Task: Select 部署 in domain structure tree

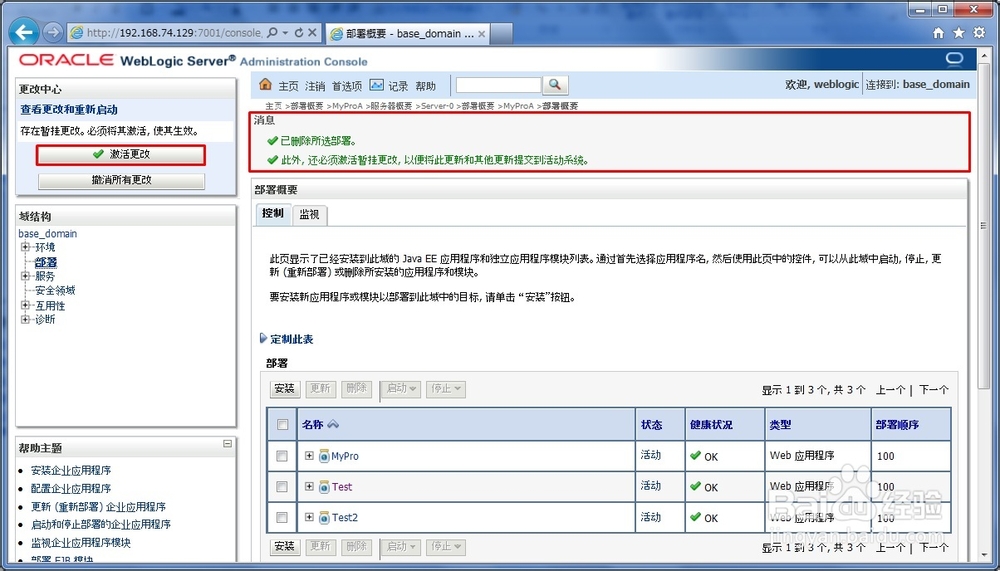Action: (x=46, y=262)
